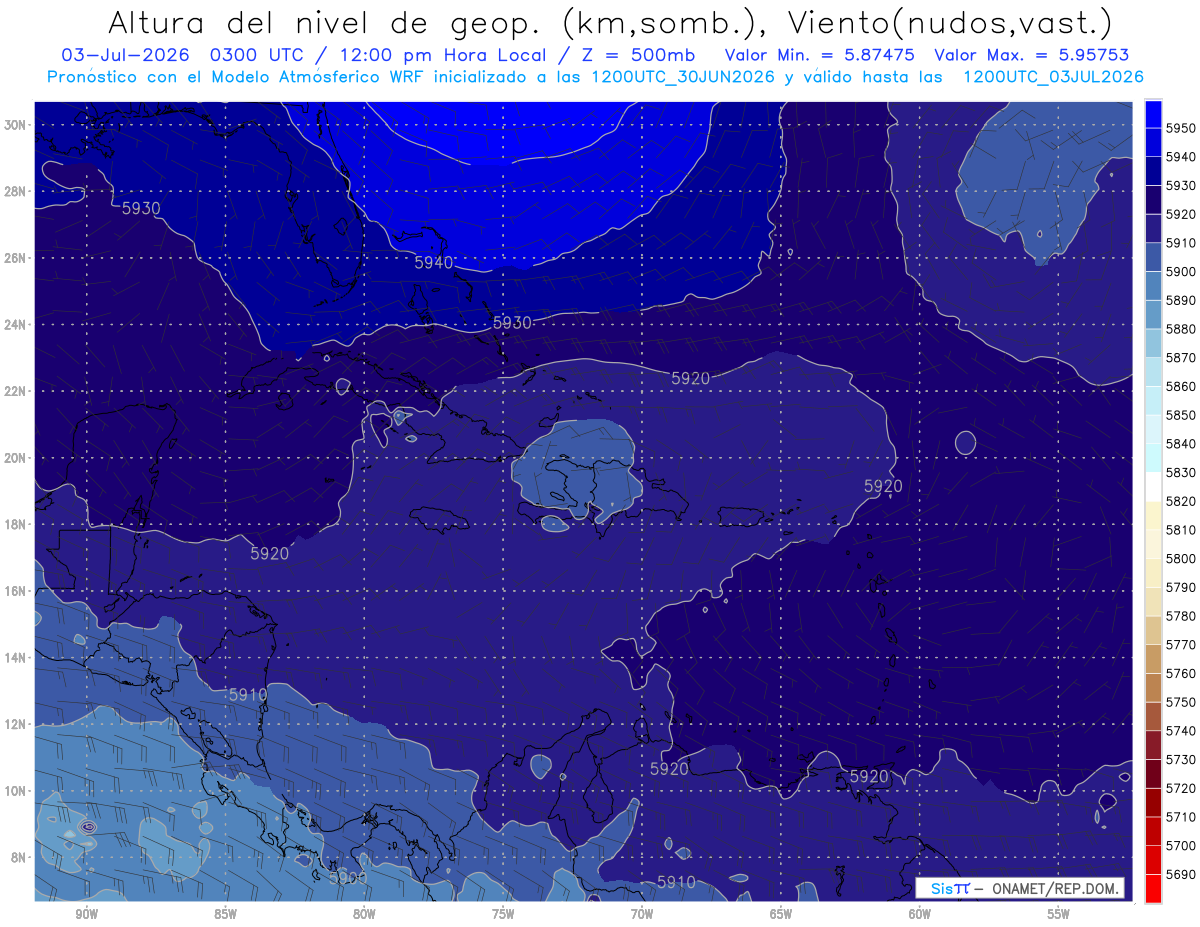Click the '60W' longitude axis label

(x=920, y=914)
